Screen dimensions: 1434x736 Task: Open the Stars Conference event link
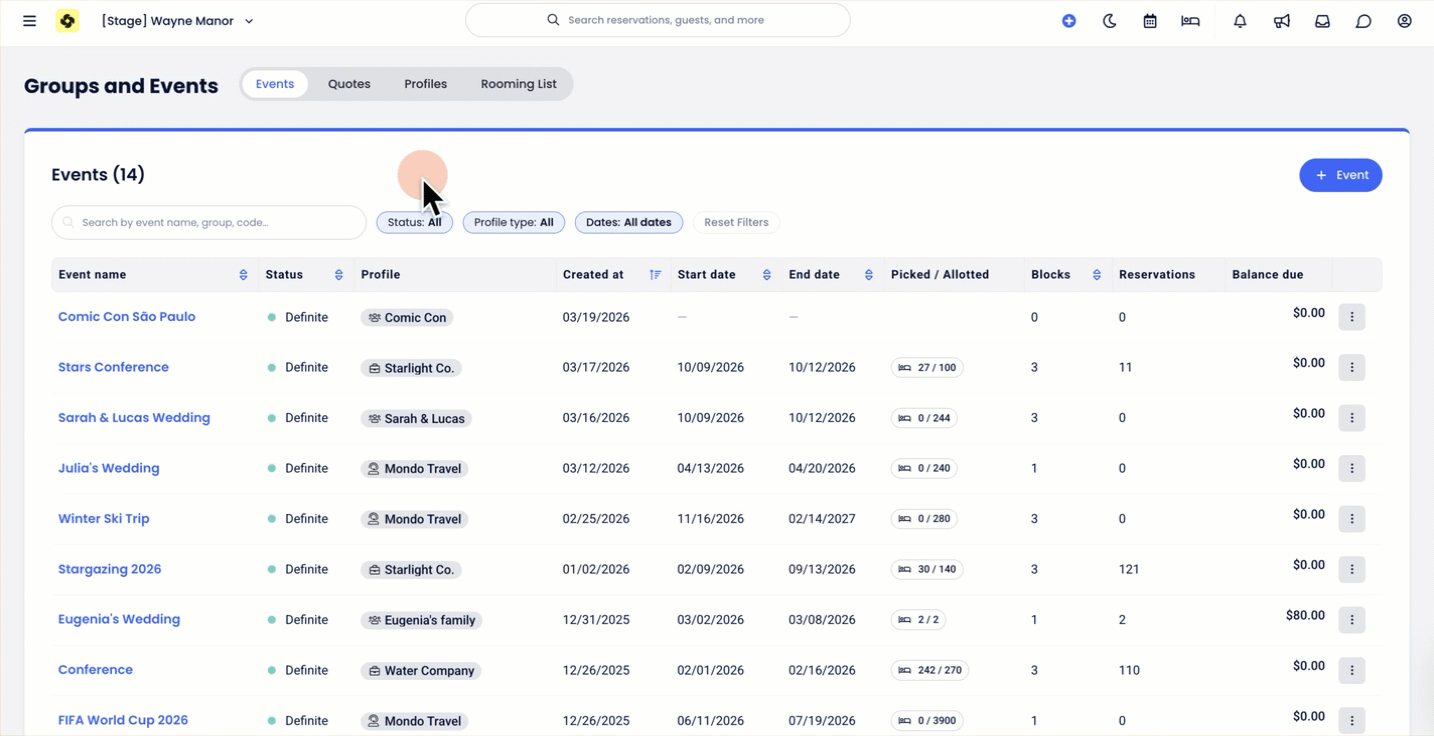click(x=113, y=367)
